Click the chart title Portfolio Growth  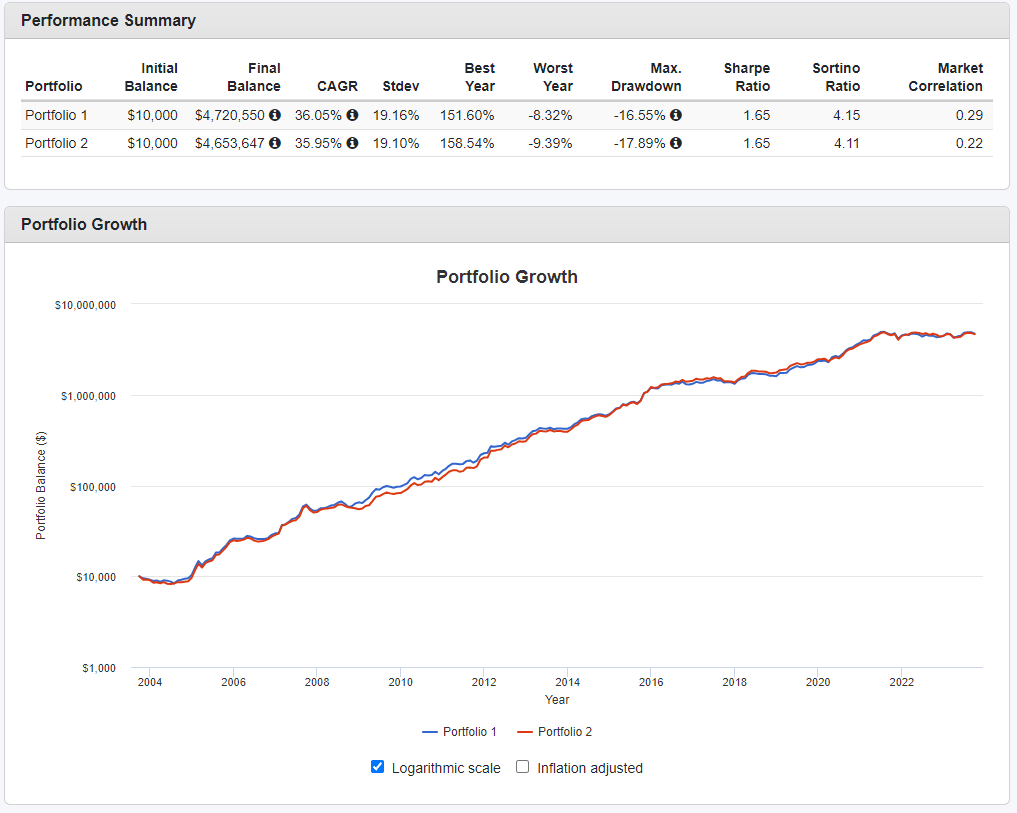[507, 277]
